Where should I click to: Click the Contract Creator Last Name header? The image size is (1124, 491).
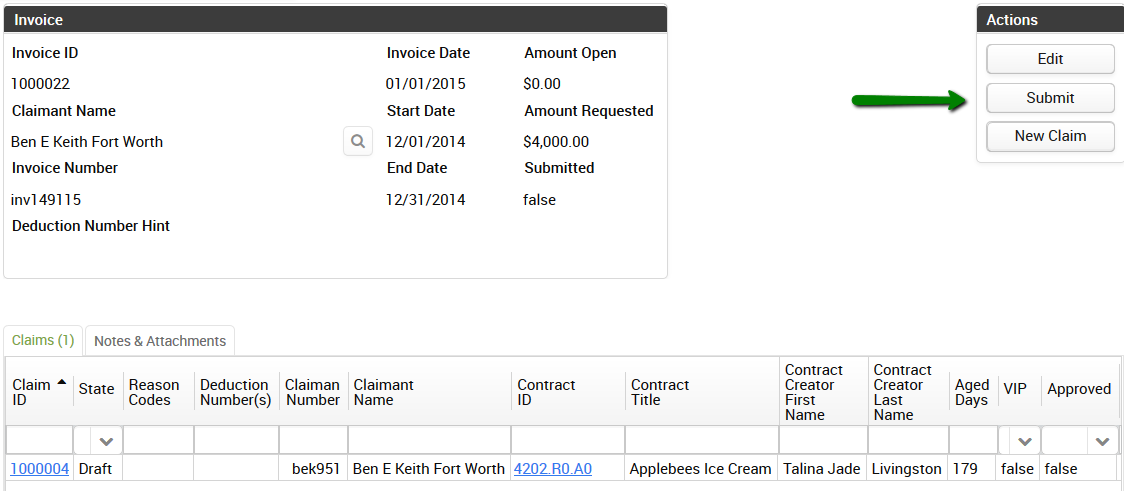click(902, 392)
